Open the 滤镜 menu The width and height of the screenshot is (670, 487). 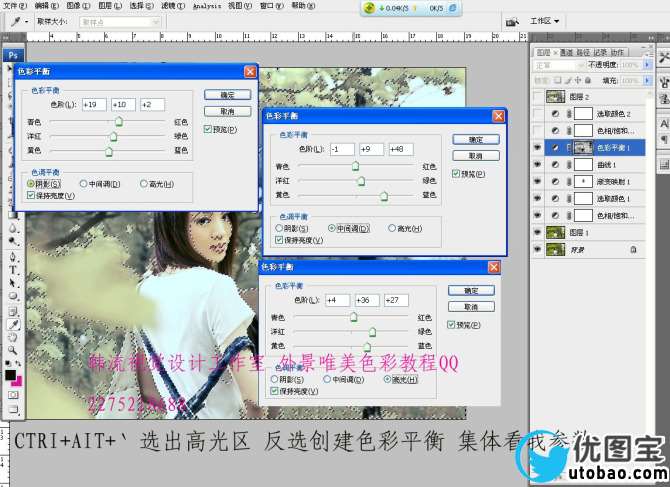tap(173, 6)
